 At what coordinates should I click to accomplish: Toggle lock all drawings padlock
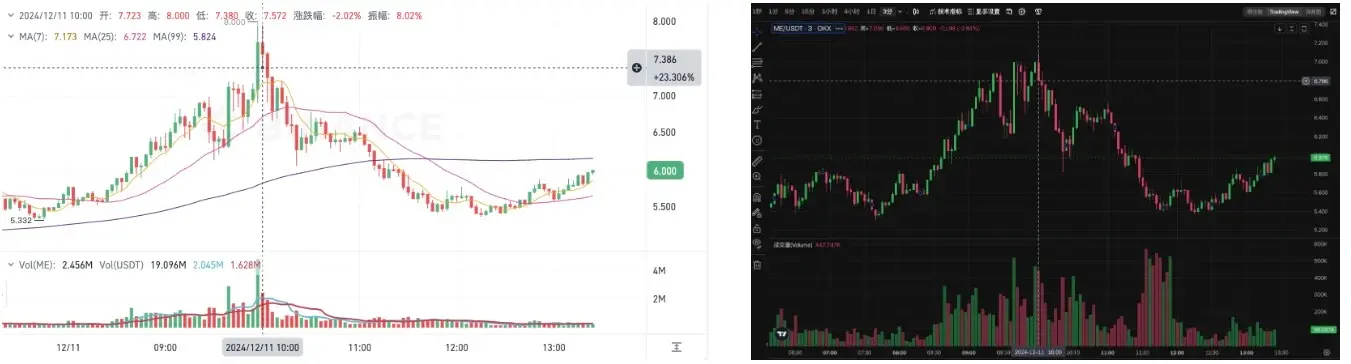757,228
